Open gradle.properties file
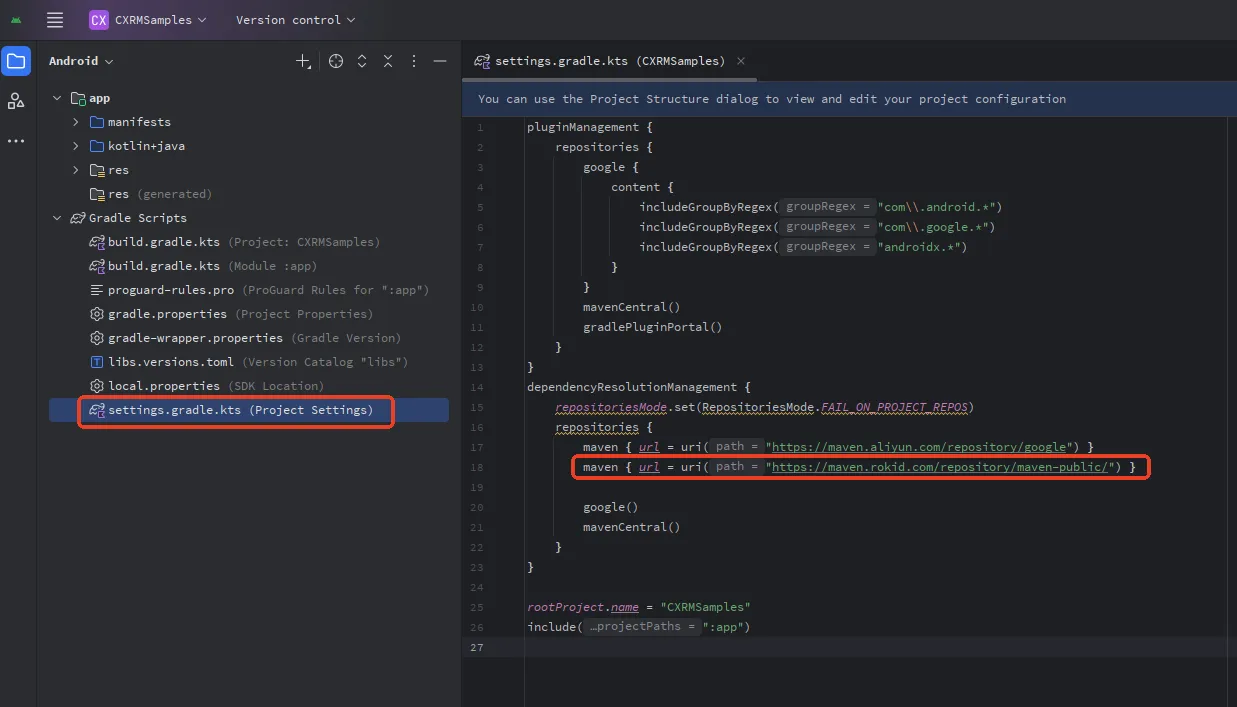 [x=231, y=314]
